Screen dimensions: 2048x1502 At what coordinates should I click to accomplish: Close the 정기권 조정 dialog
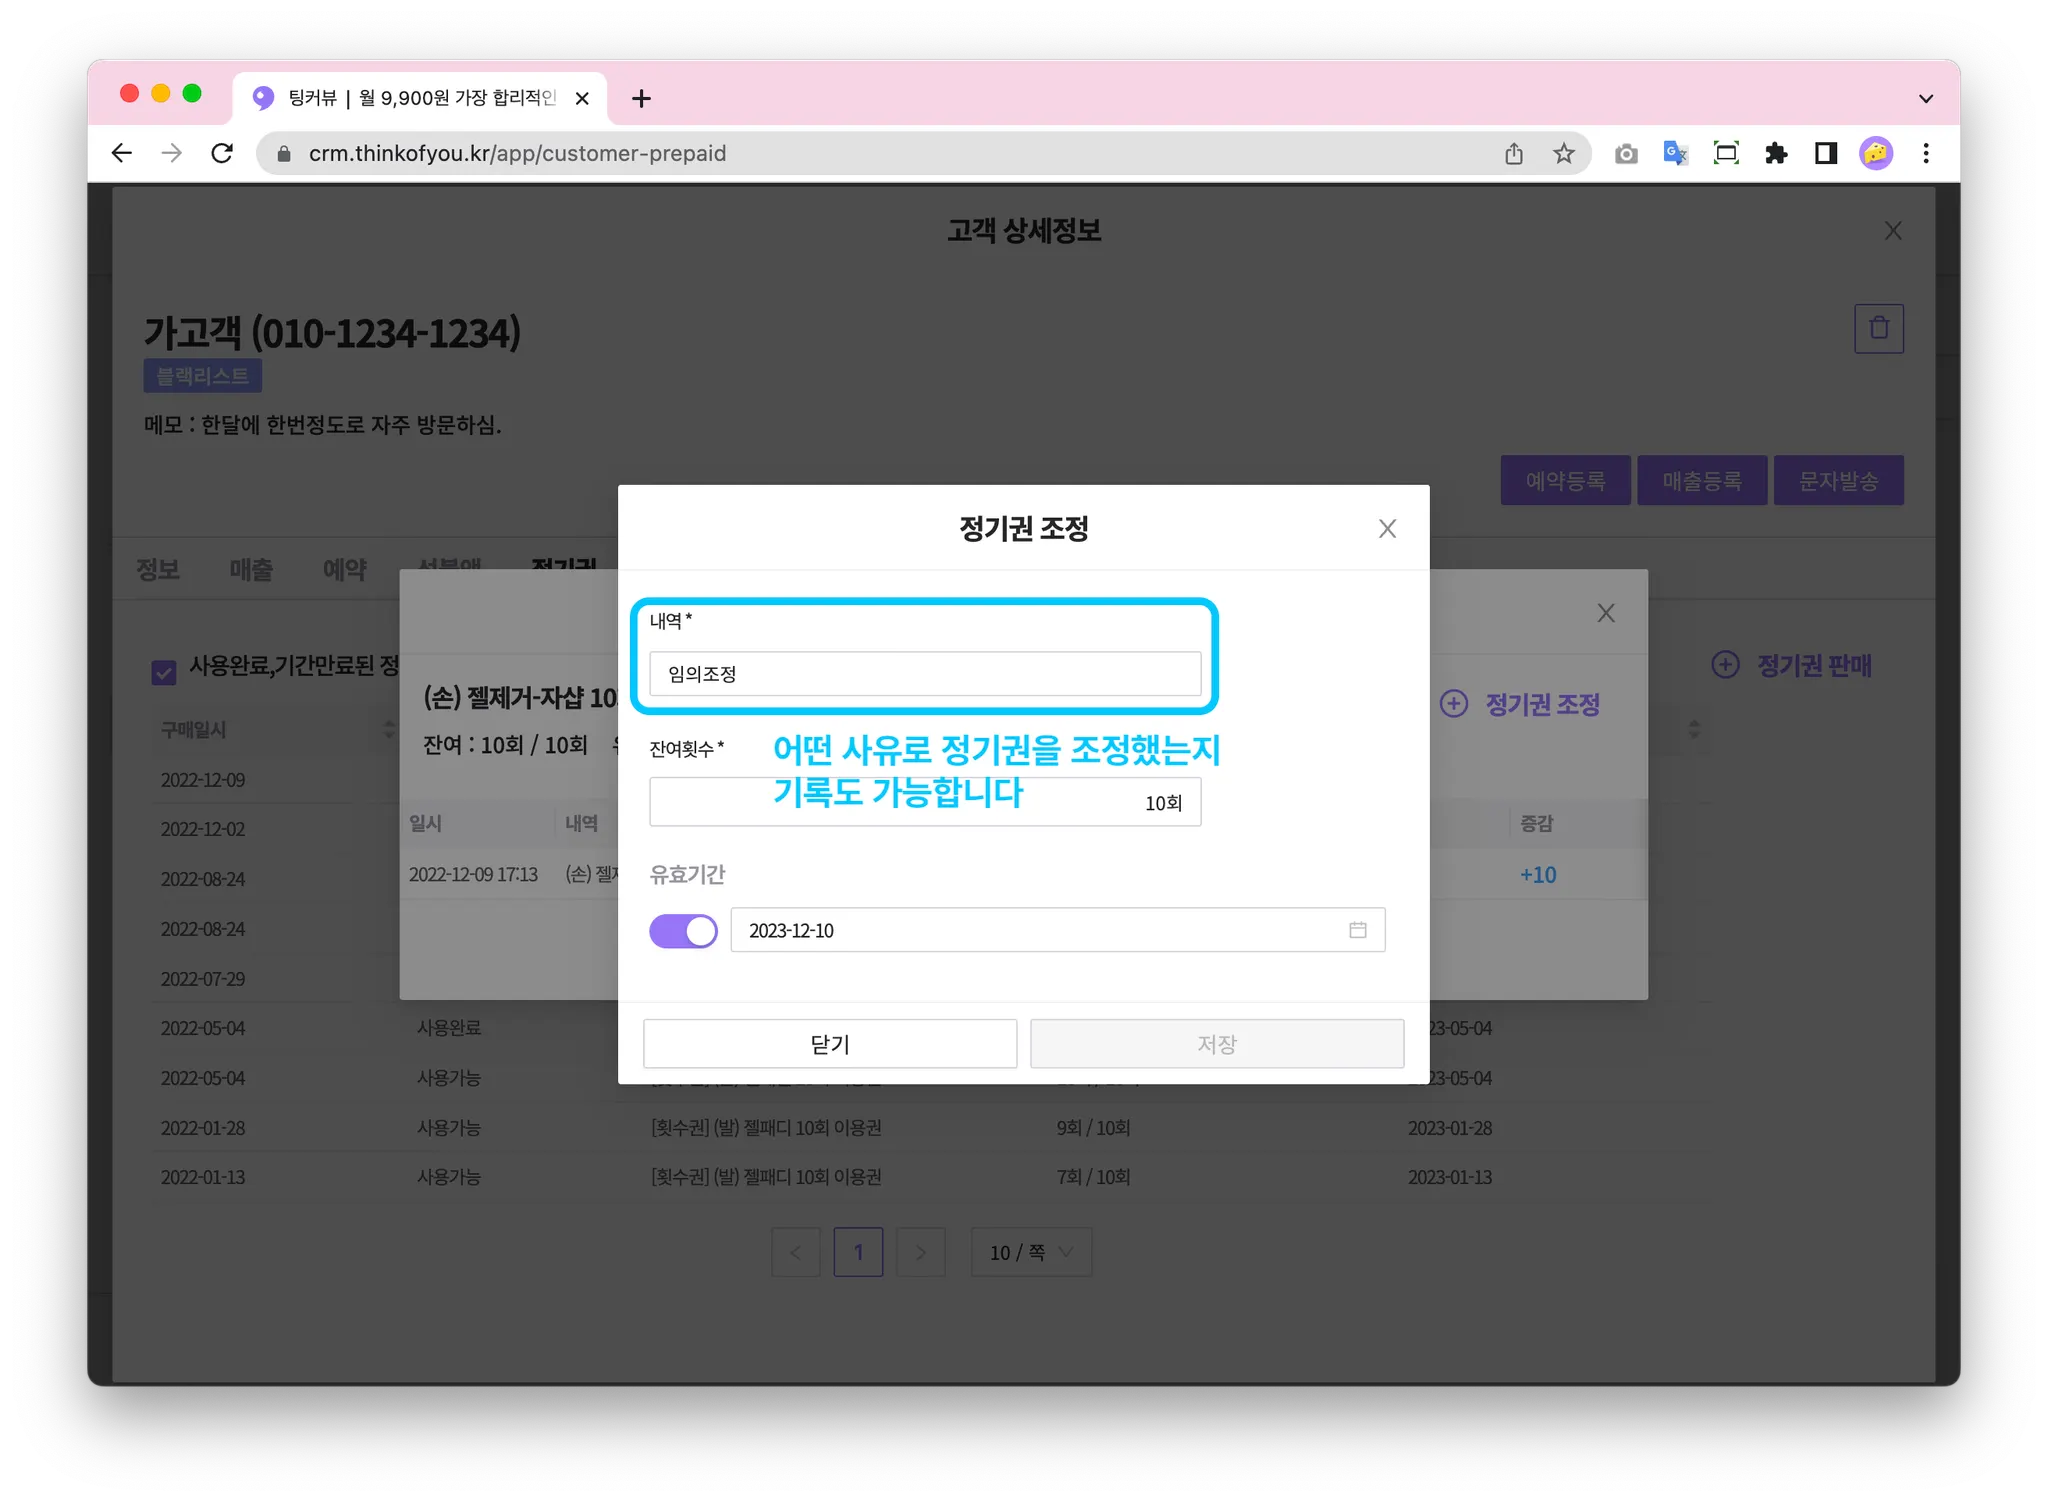(x=1387, y=529)
